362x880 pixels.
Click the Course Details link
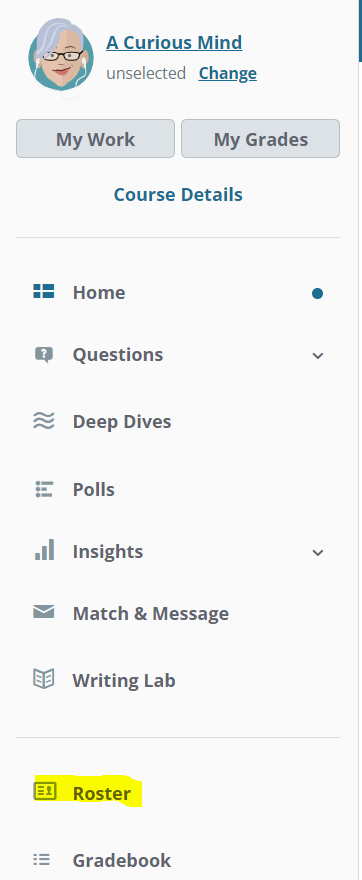click(178, 195)
